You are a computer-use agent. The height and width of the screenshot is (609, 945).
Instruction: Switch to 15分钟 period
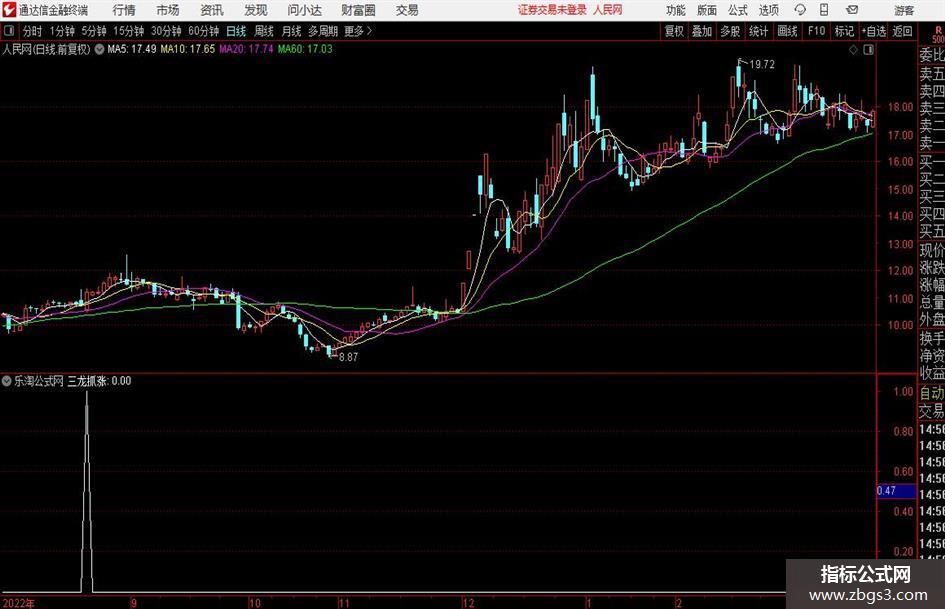click(x=129, y=31)
